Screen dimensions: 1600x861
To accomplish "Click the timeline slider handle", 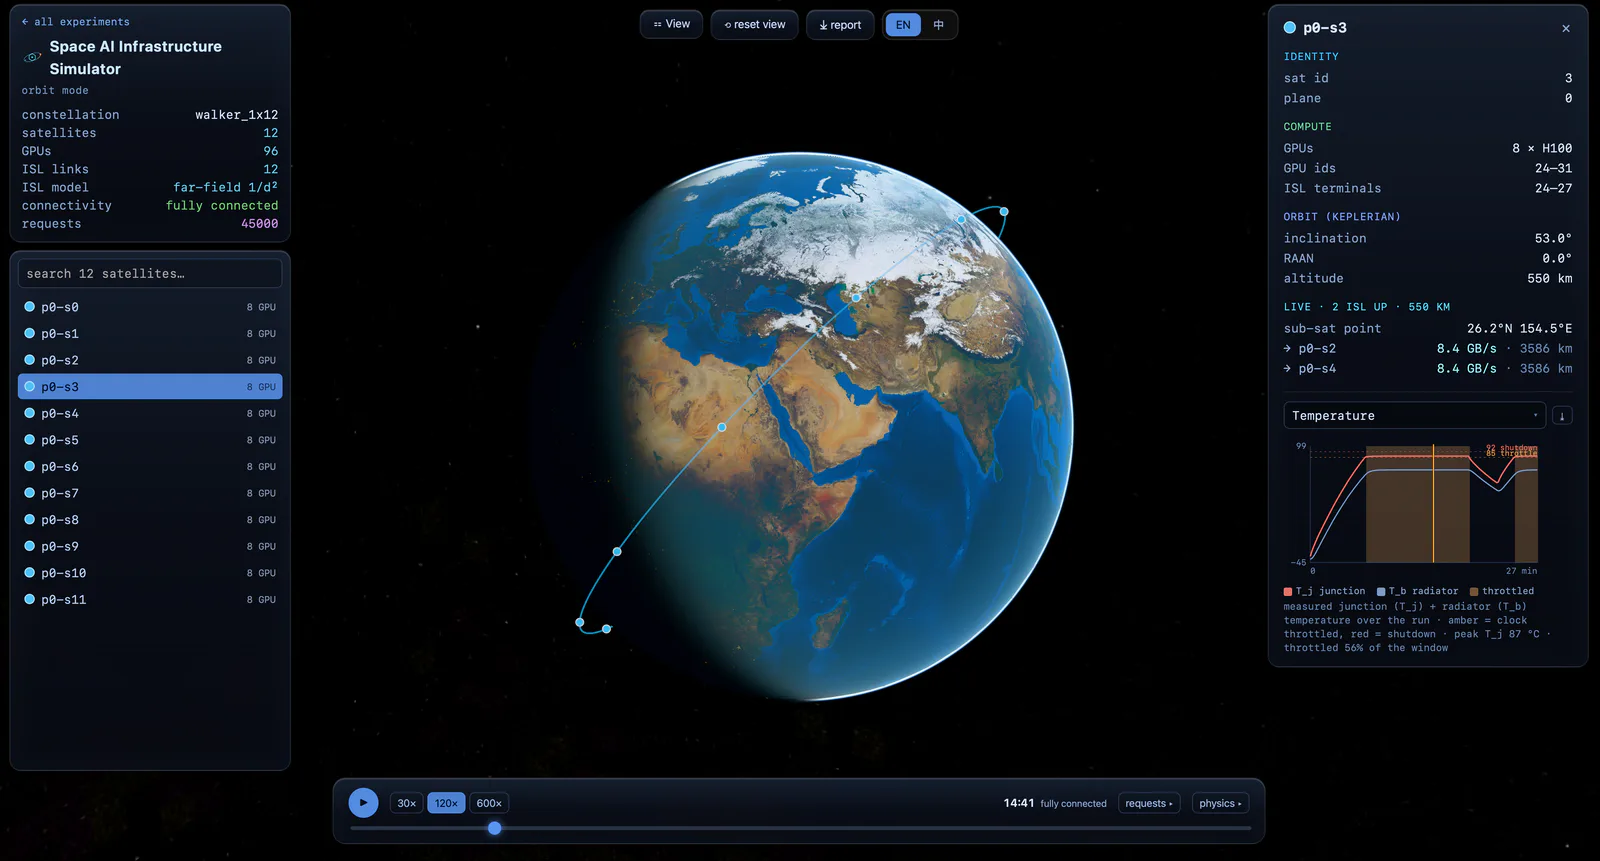I will coord(494,828).
